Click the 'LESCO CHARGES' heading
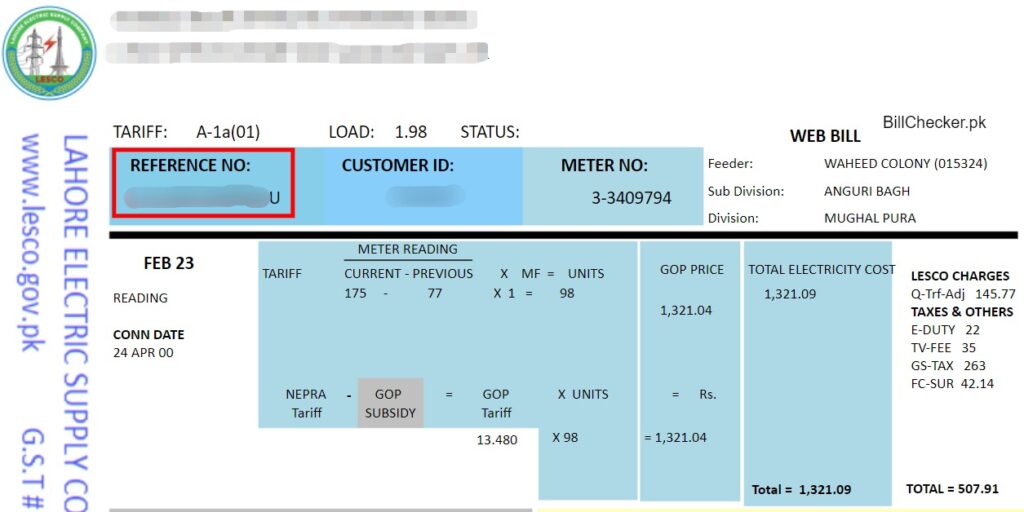1024x512 pixels. click(x=960, y=276)
